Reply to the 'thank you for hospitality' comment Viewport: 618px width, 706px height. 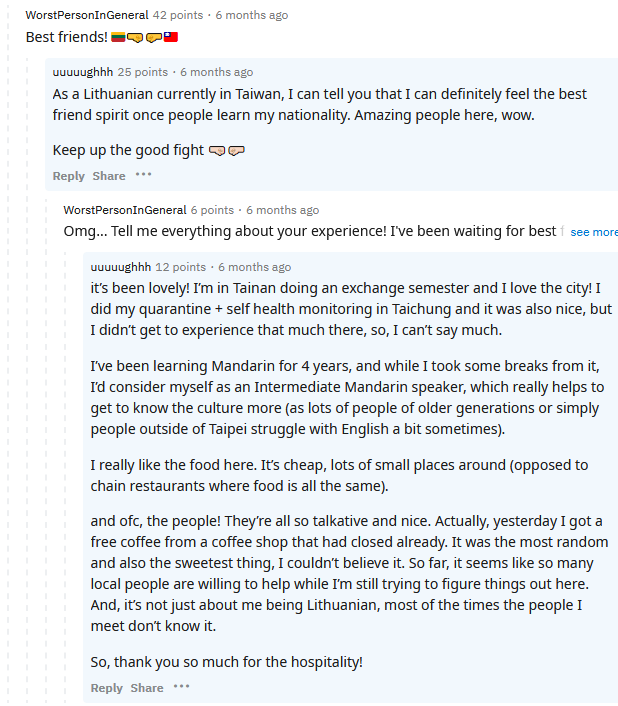coord(106,688)
